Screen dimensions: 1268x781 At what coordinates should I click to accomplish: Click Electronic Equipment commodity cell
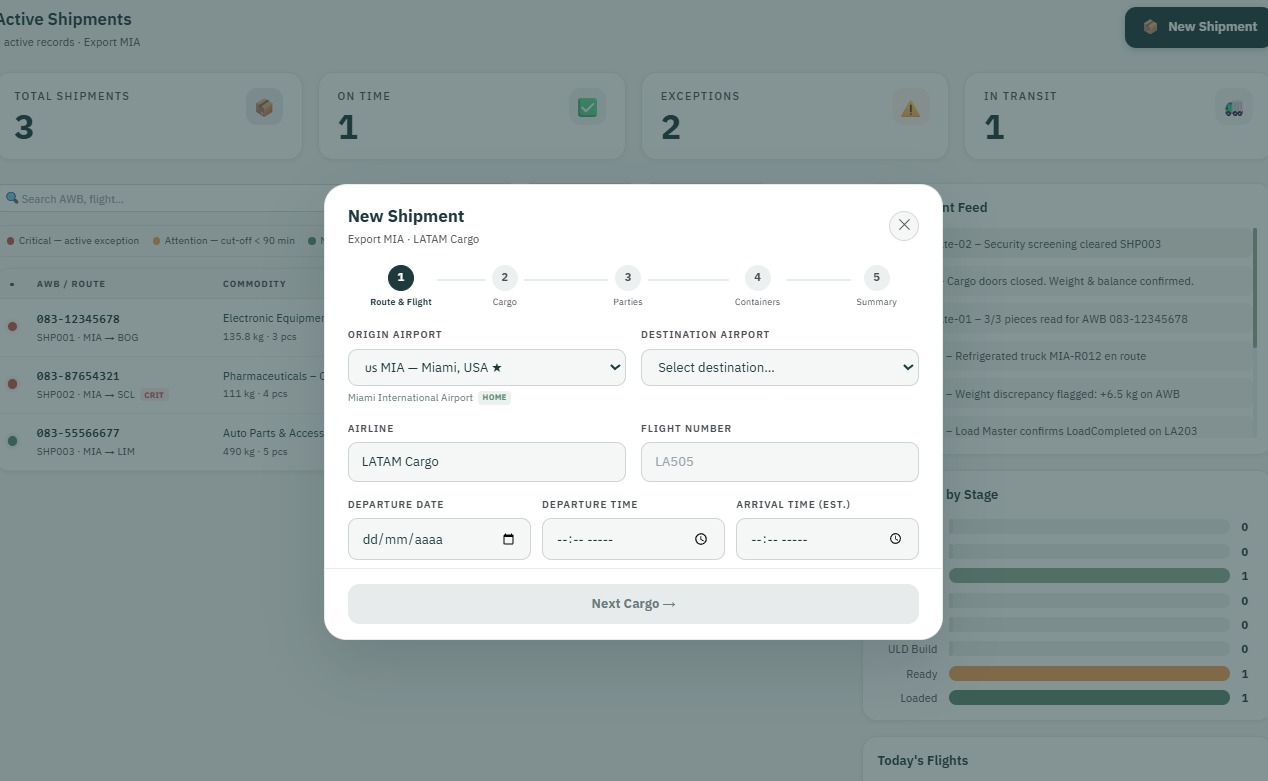(x=273, y=327)
